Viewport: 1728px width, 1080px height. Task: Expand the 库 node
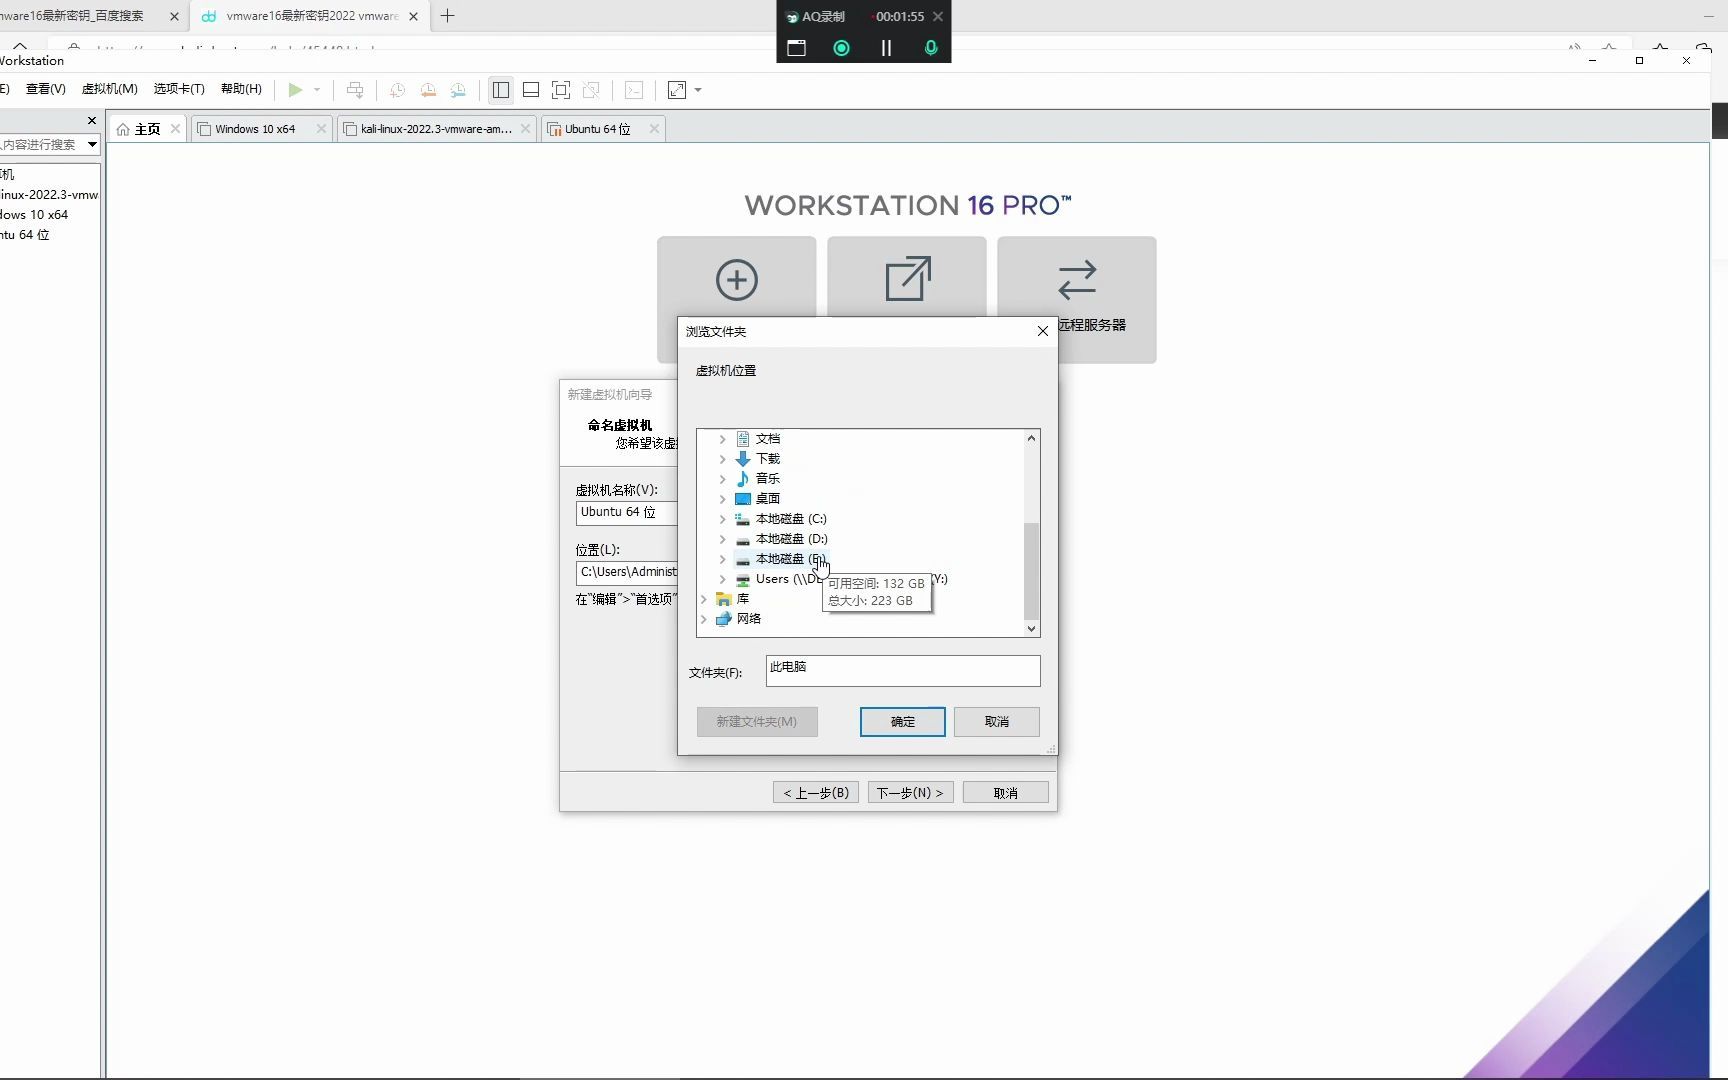703,599
